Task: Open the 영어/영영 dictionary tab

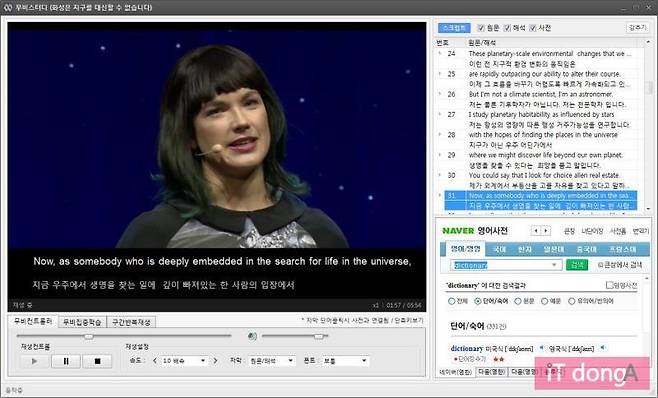Action: [x=465, y=249]
